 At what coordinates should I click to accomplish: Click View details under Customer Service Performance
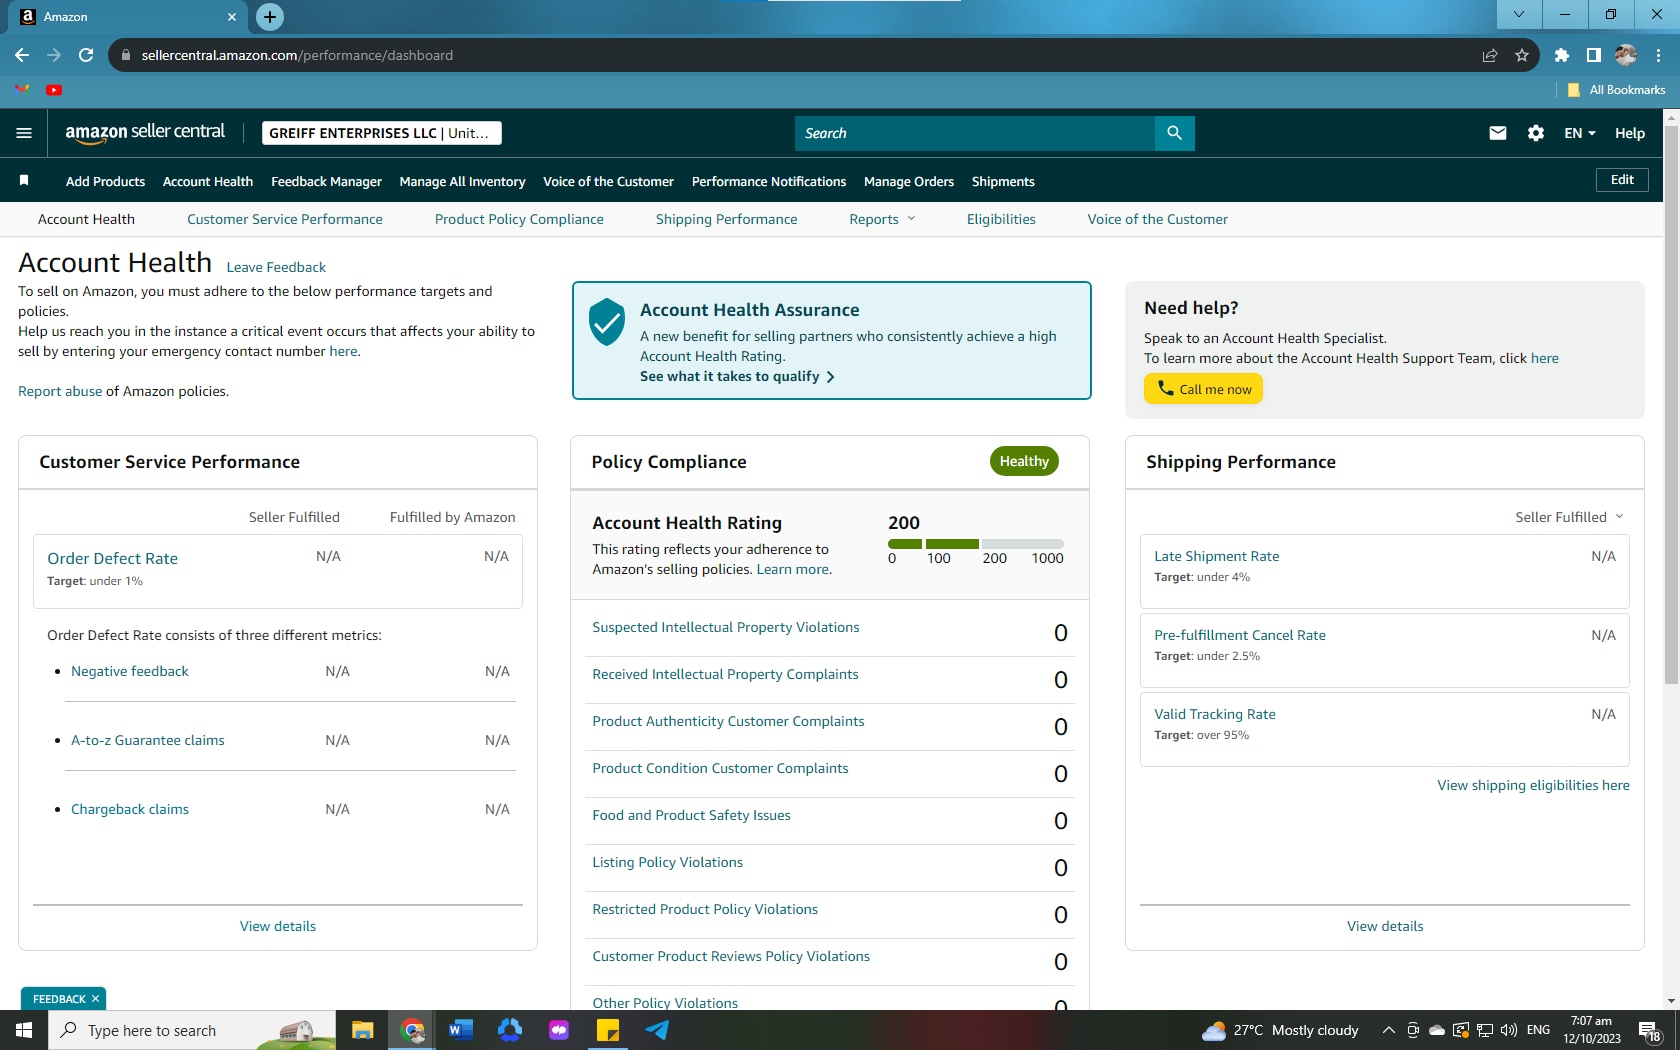click(278, 926)
